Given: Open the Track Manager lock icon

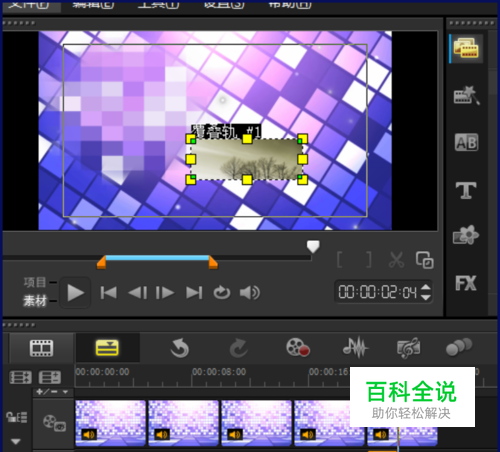Looking at the screenshot, I should tap(17, 417).
